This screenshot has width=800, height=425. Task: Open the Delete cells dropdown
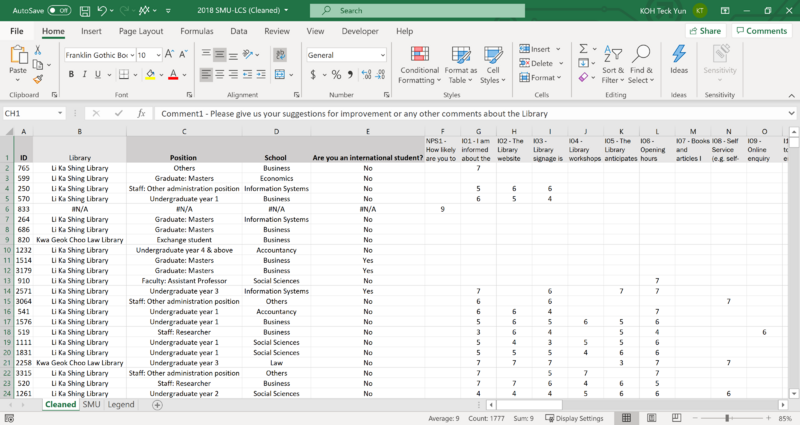point(561,63)
